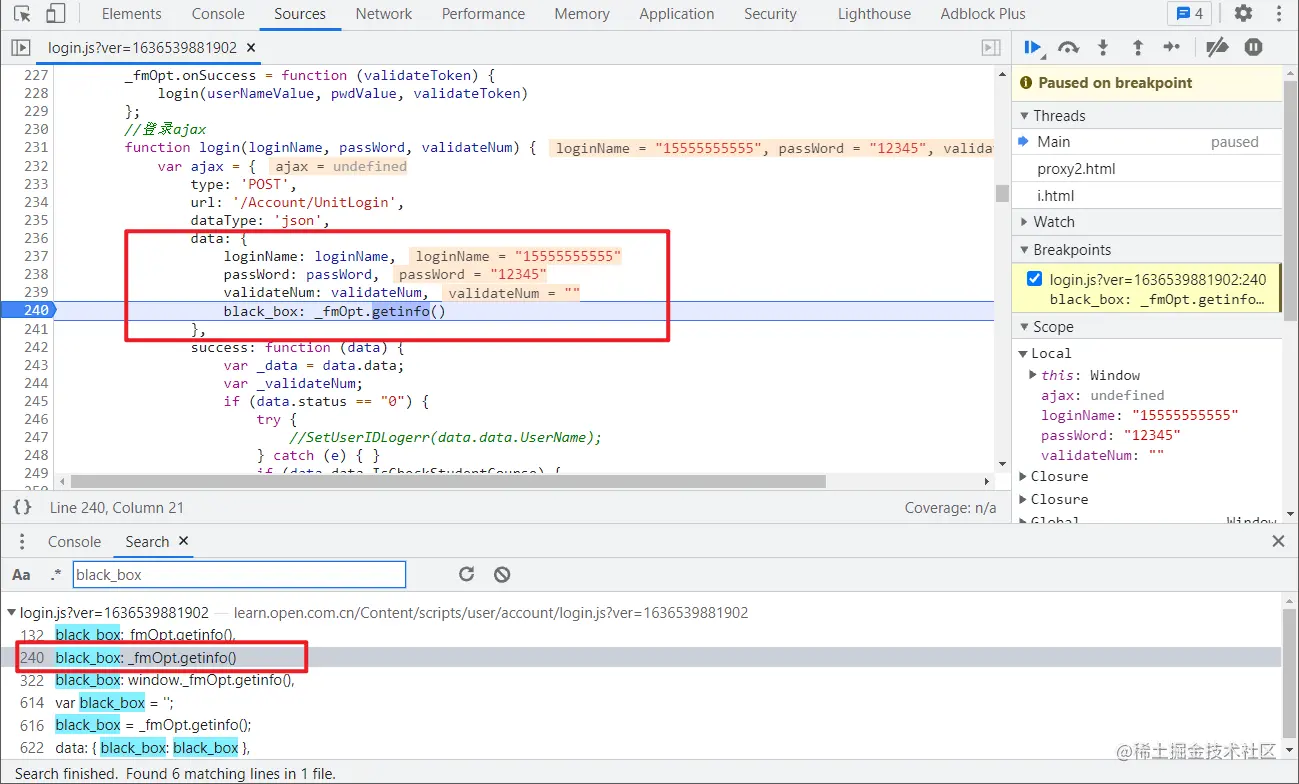Toggle the device toolbar icon
1299x784 pixels.
pos(56,14)
